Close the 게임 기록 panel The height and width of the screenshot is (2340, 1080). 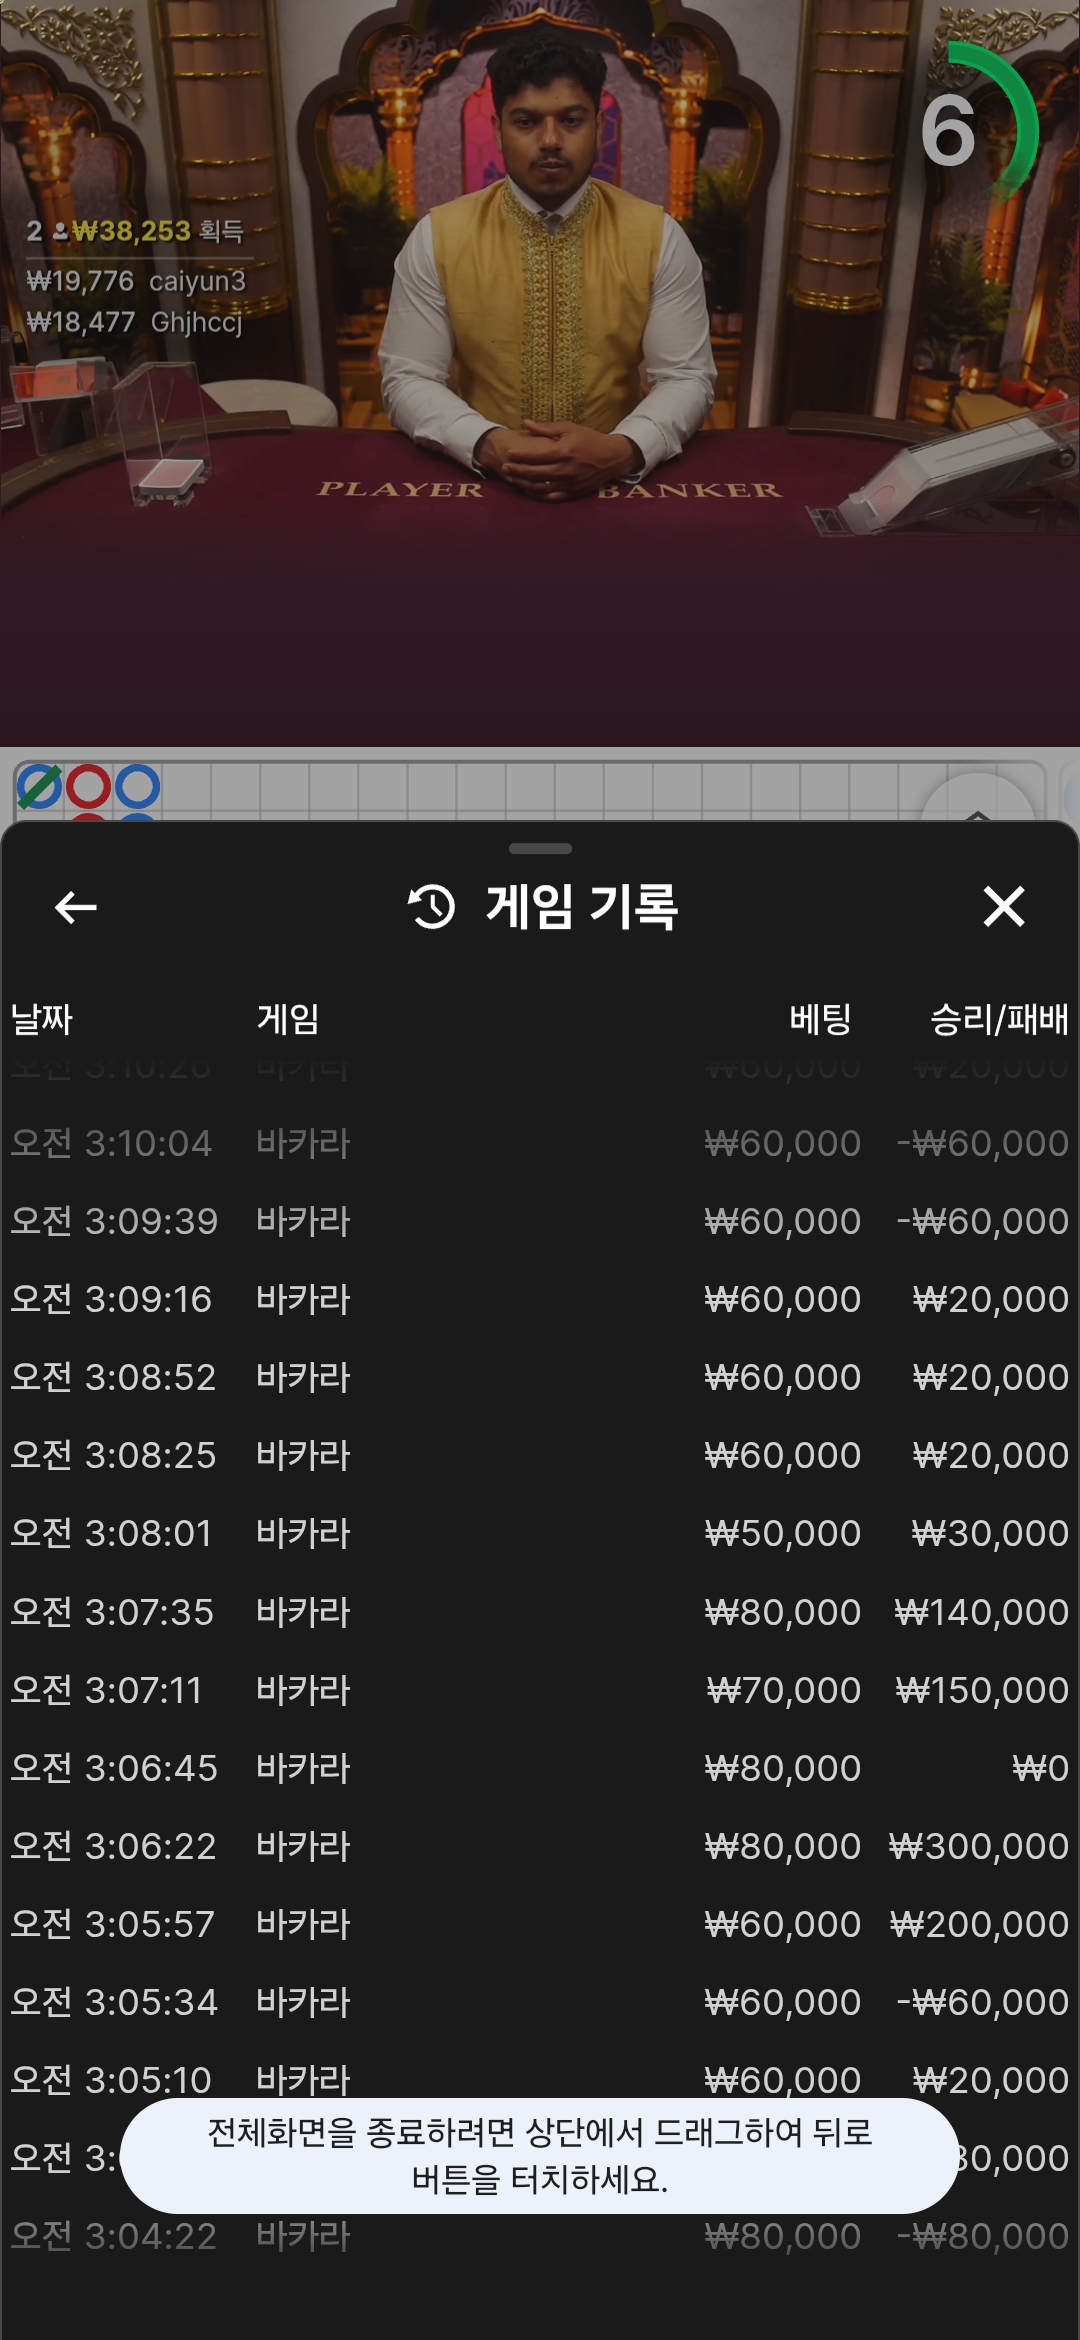coord(1003,907)
